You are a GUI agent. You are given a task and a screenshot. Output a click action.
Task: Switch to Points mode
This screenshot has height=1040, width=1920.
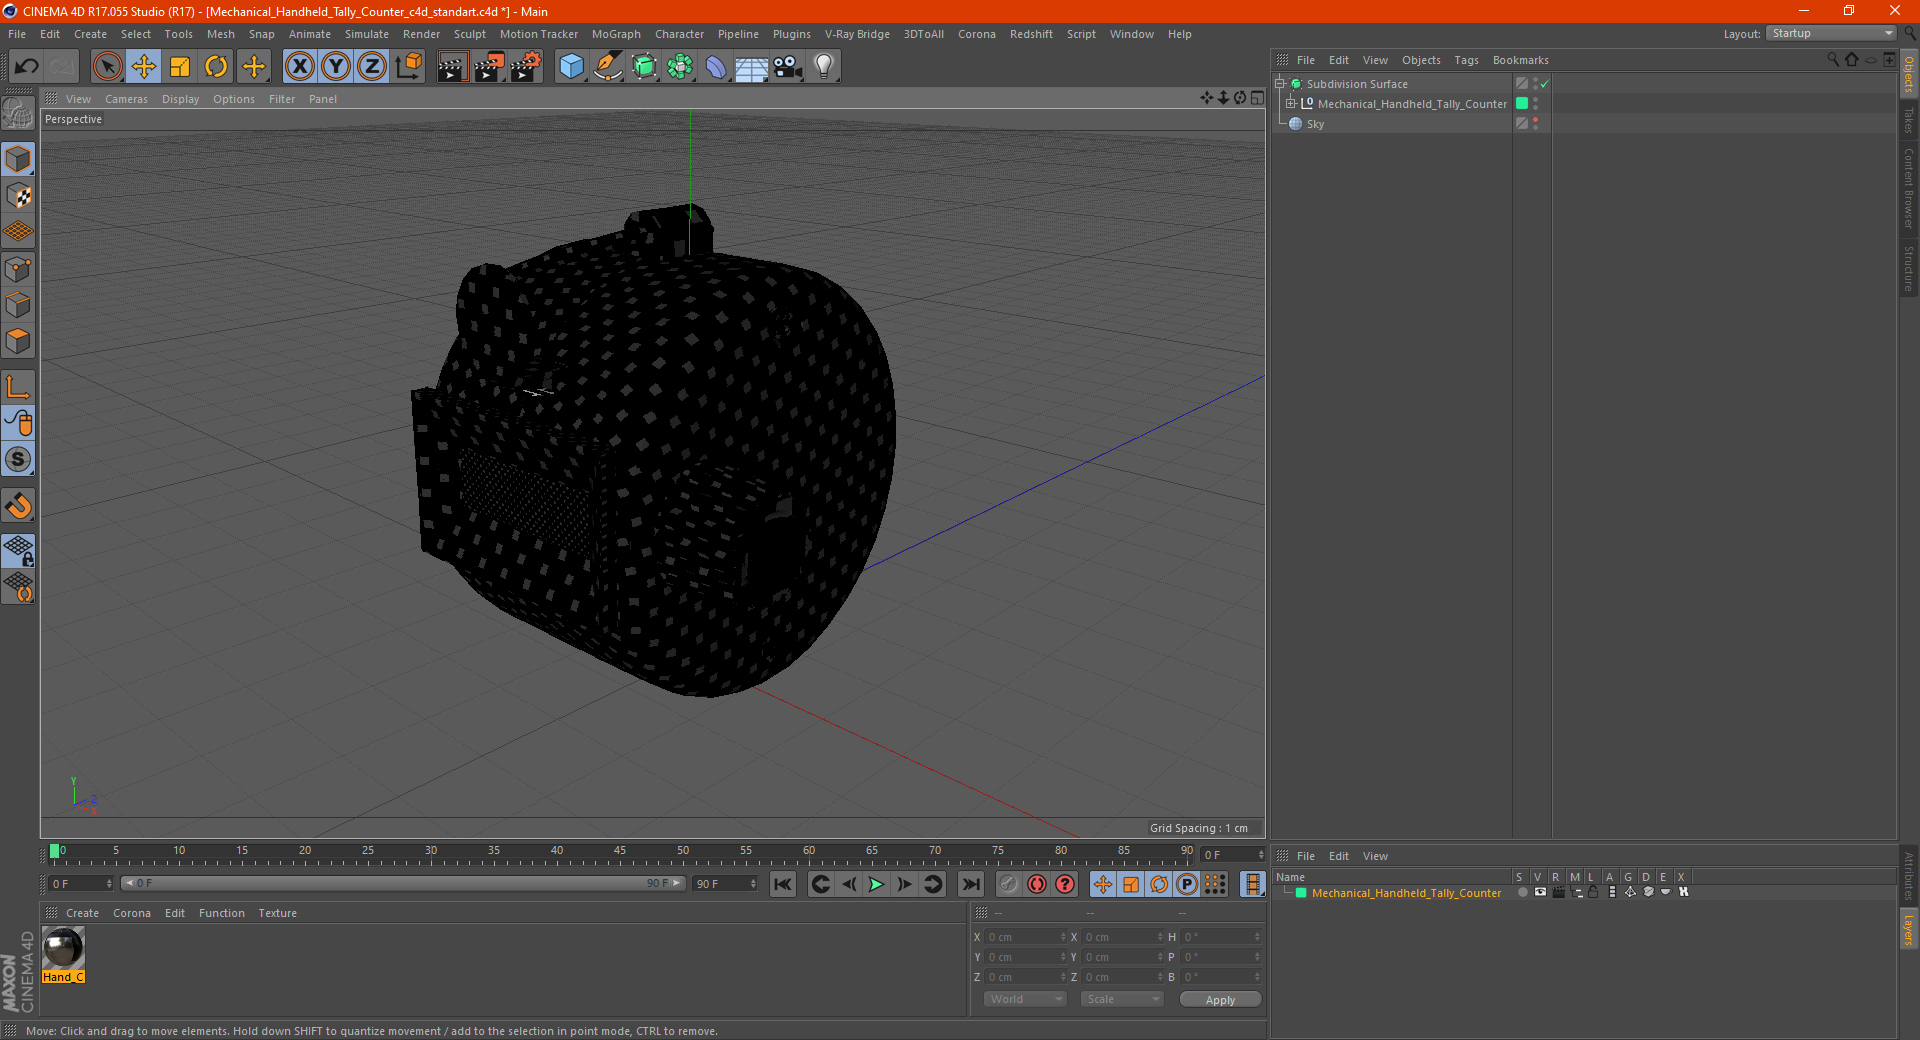coord(18,269)
